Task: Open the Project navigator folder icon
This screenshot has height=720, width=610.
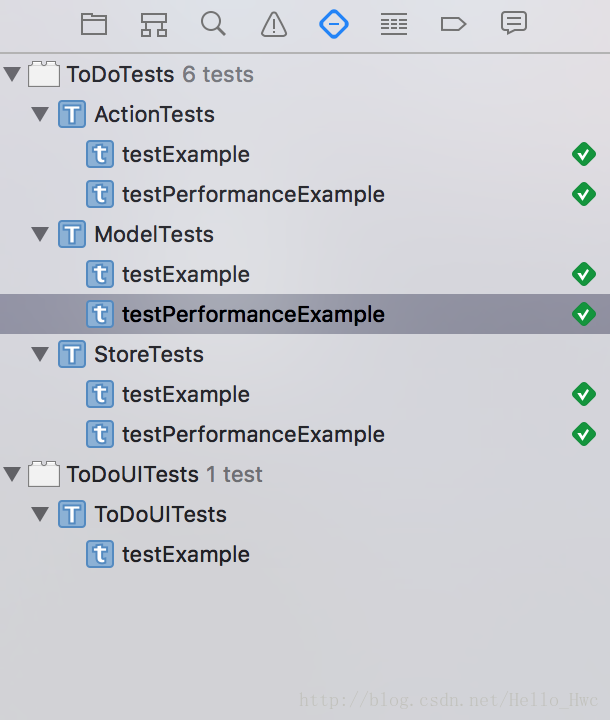Action: pos(94,24)
